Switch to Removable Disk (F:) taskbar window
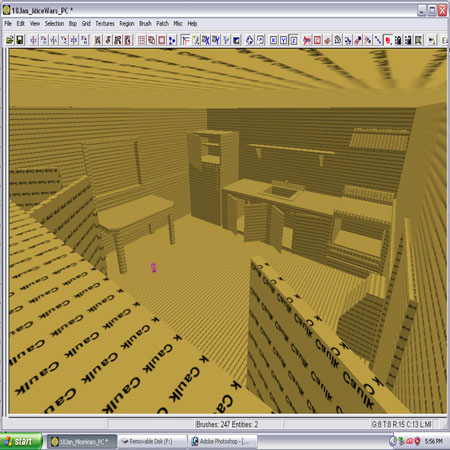The width and height of the screenshot is (450, 450). pyautogui.click(x=151, y=442)
